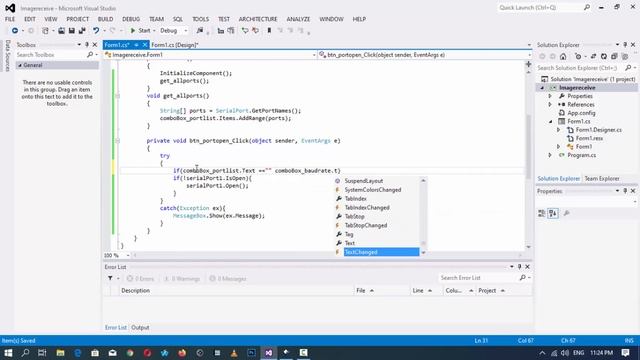
Task: Click Sync with Active Document icon
Action: [593, 56]
